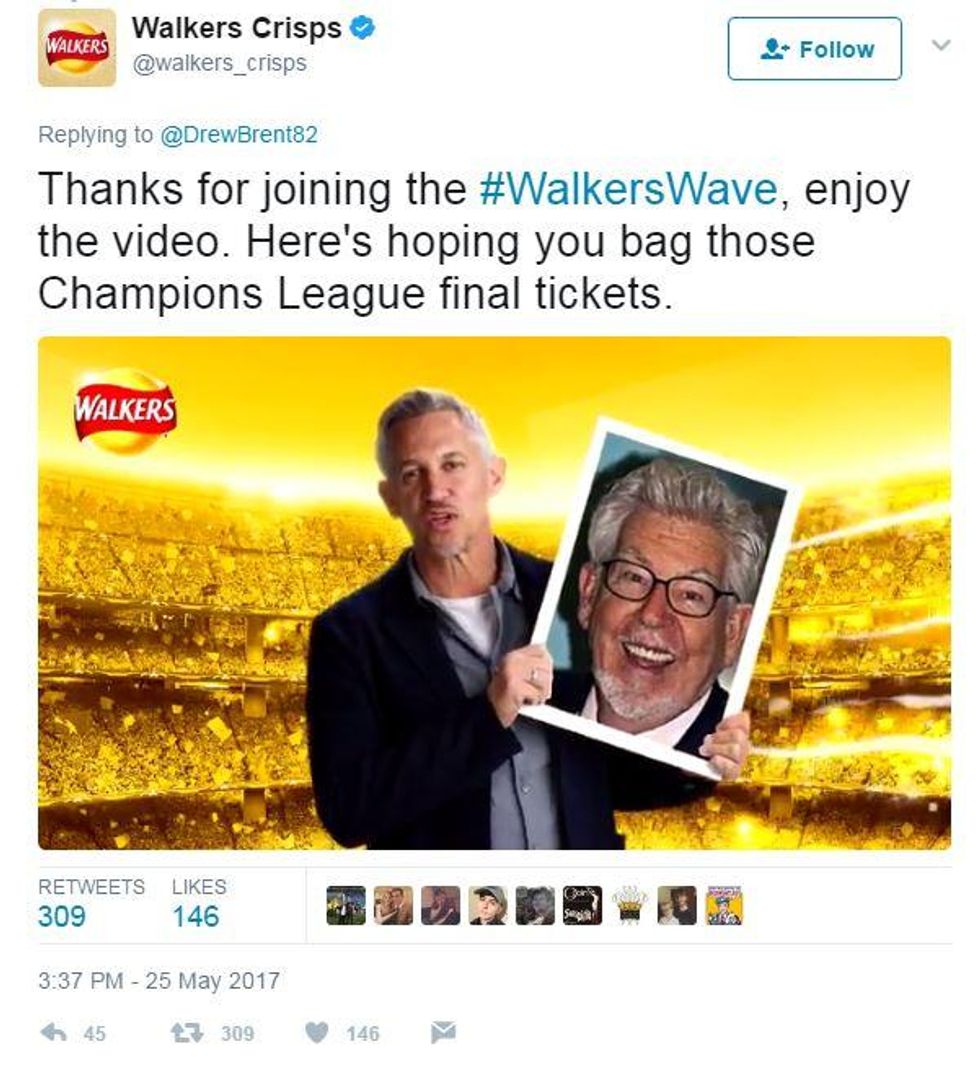This screenshot has height=1091, width=980.
Task: Like the tweet with heart icon
Action: click(317, 1033)
